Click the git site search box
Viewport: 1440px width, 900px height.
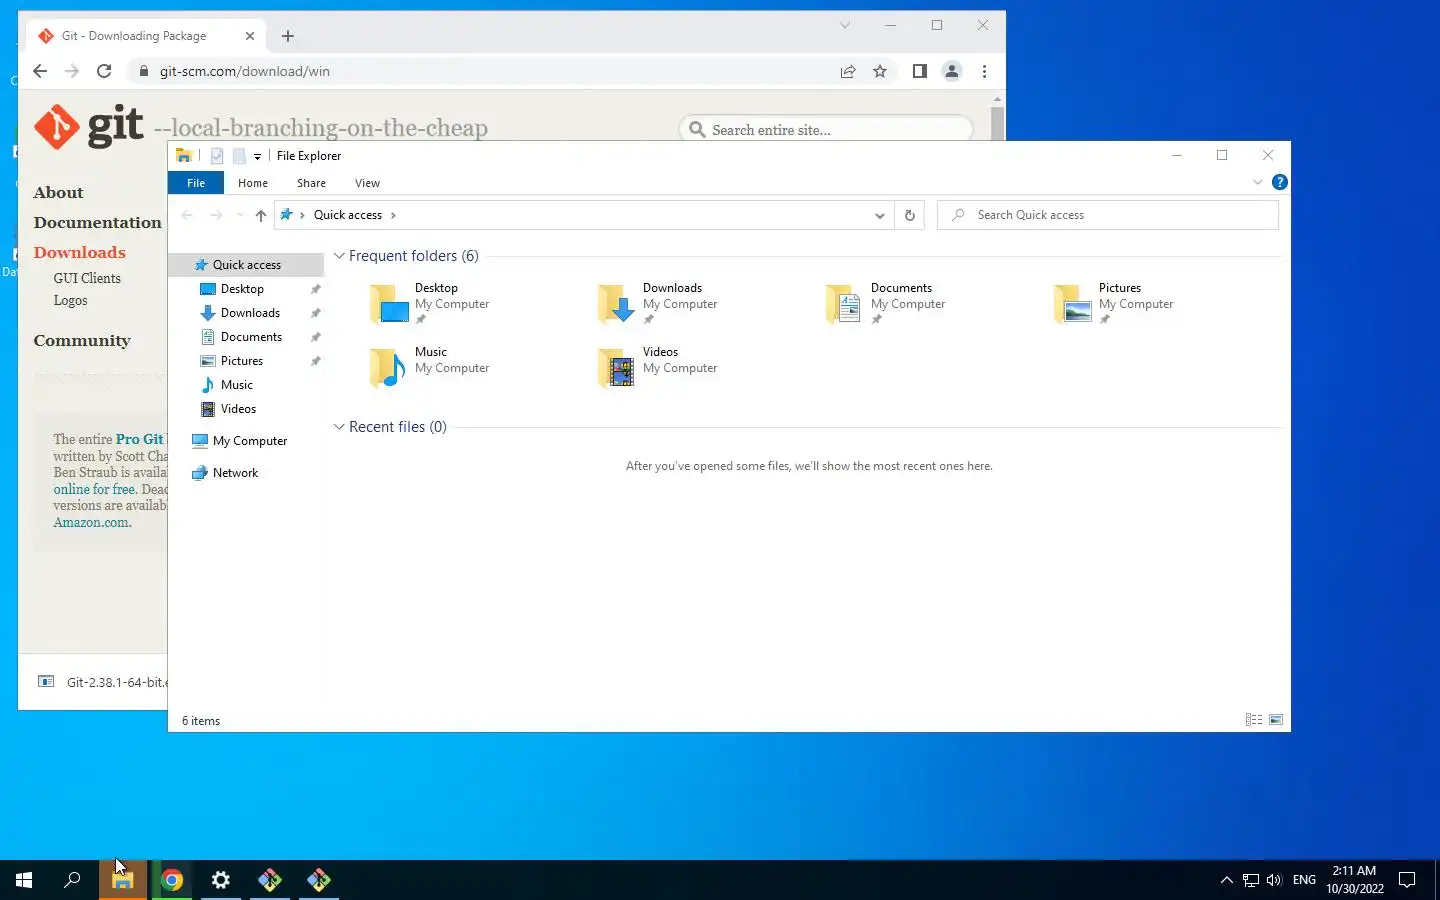(825, 129)
